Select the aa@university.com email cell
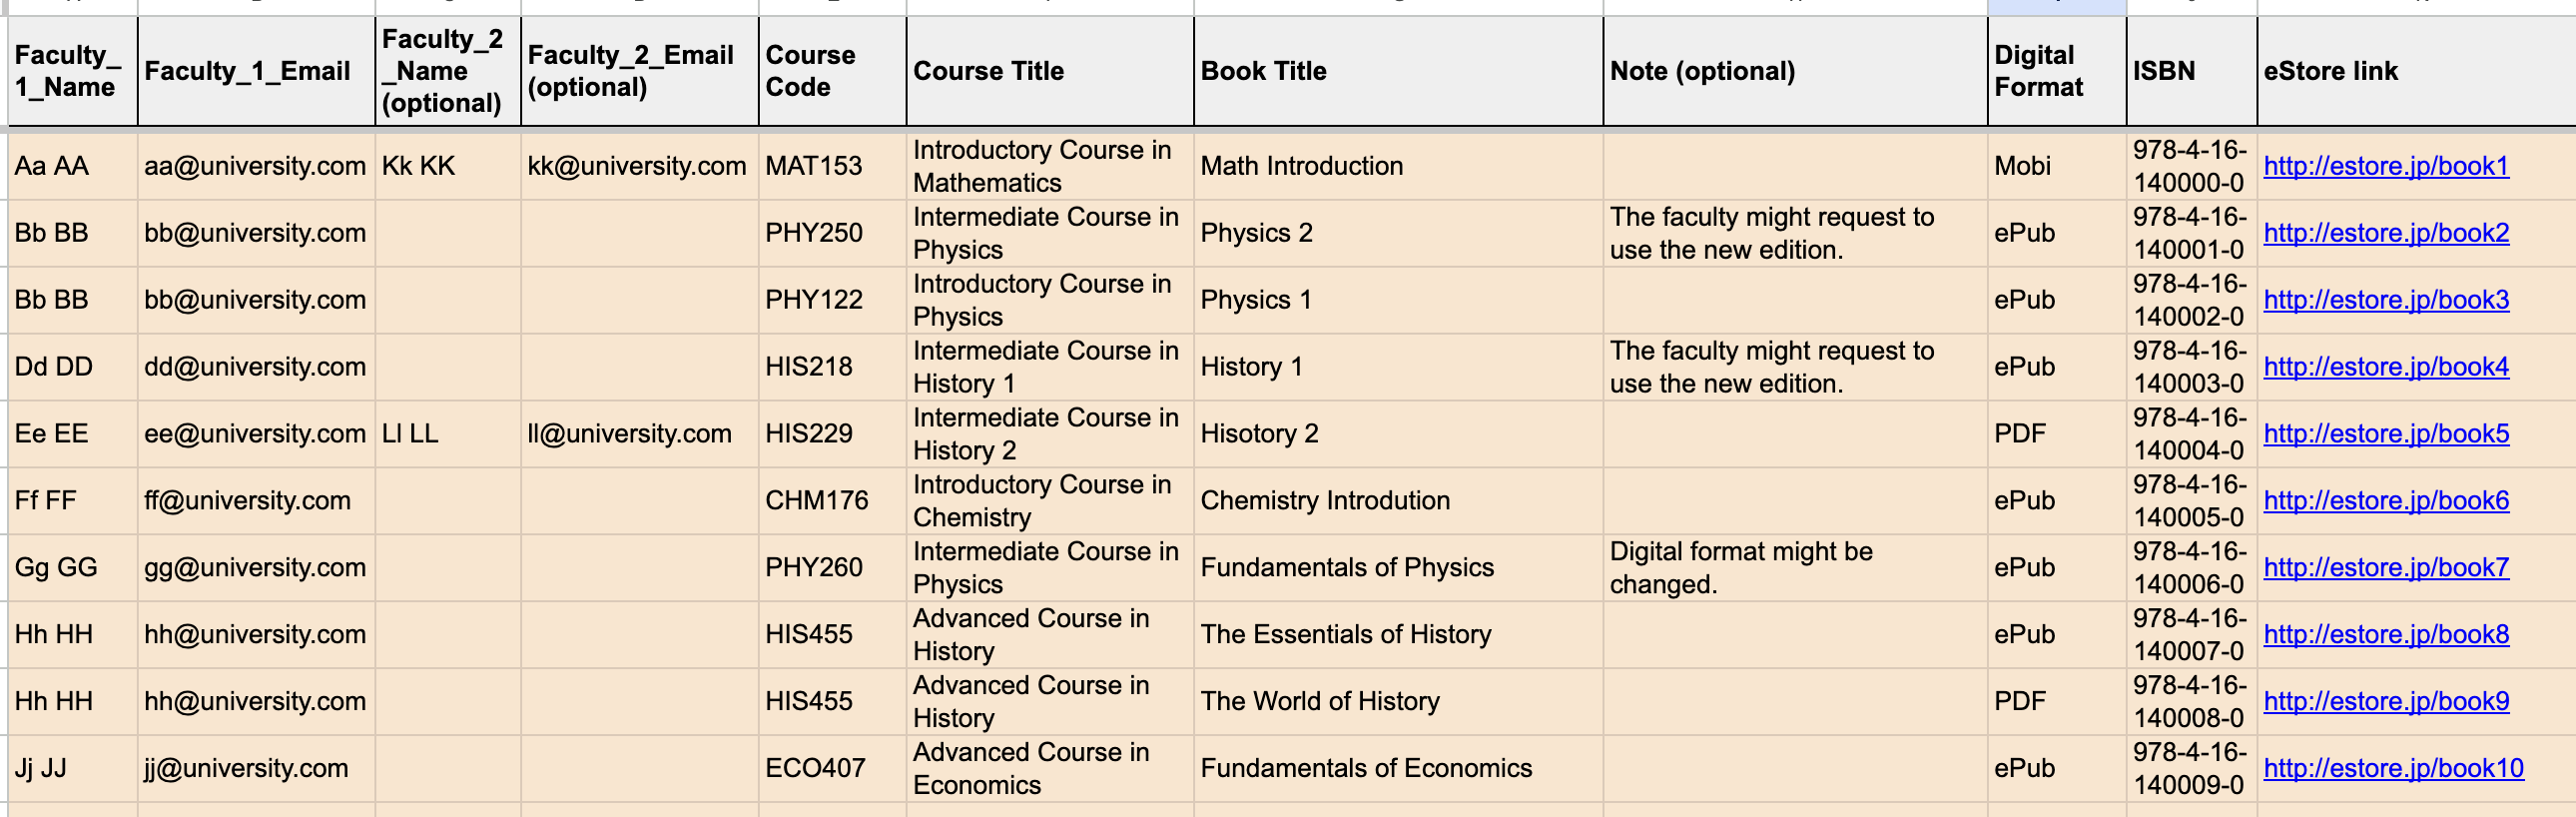The image size is (2576, 817). [x=256, y=166]
